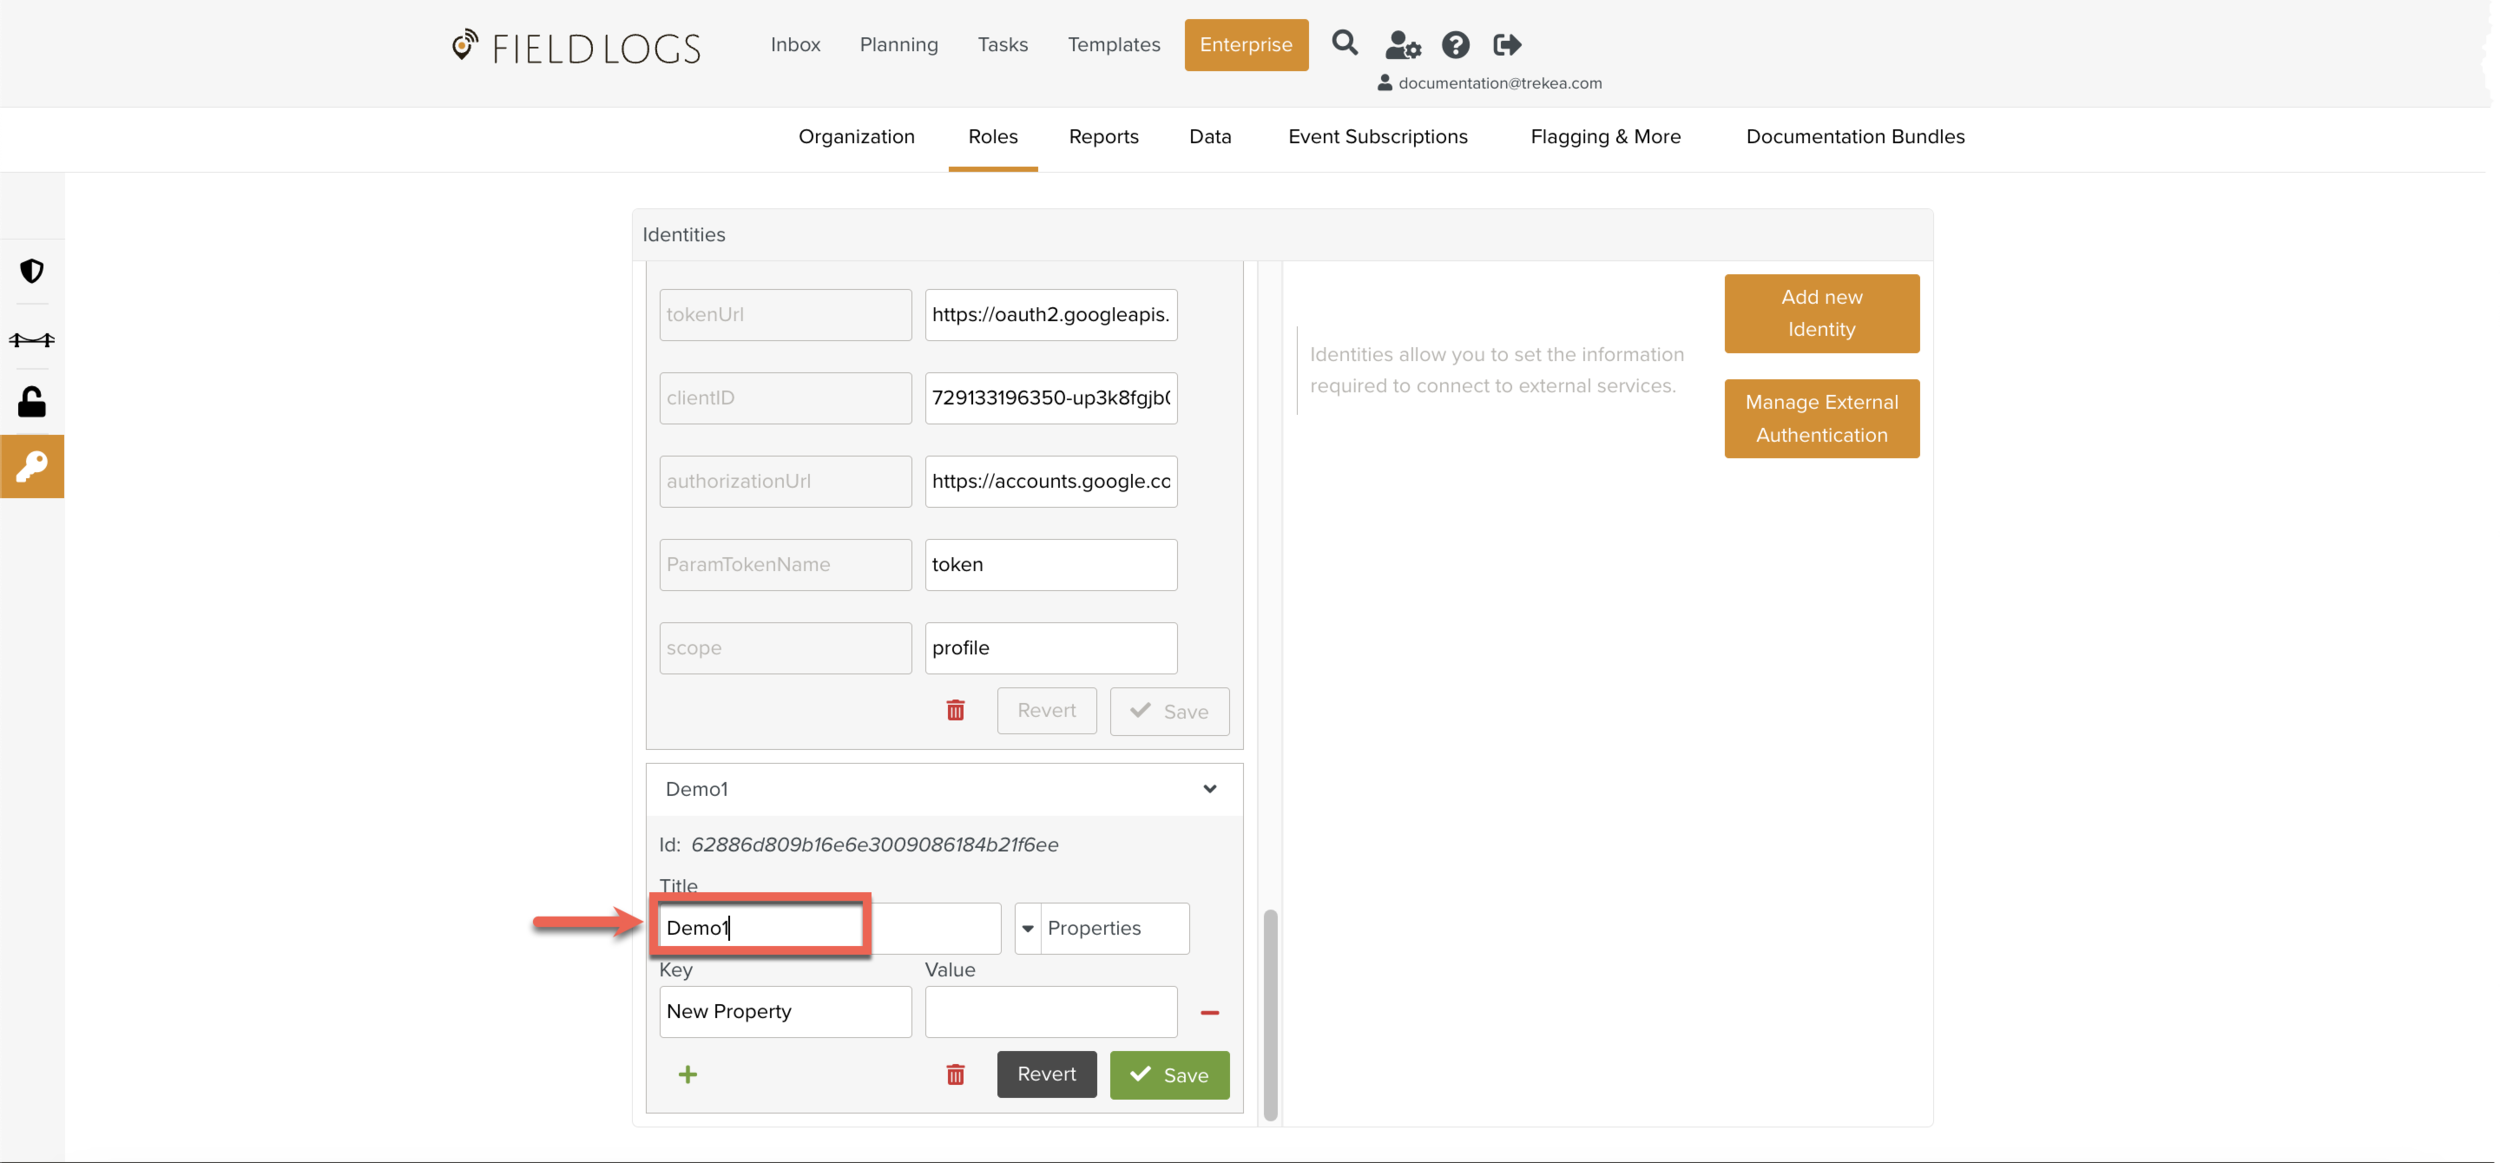Click the search magnifier icon
The height and width of the screenshot is (1163, 2500).
1344,43
